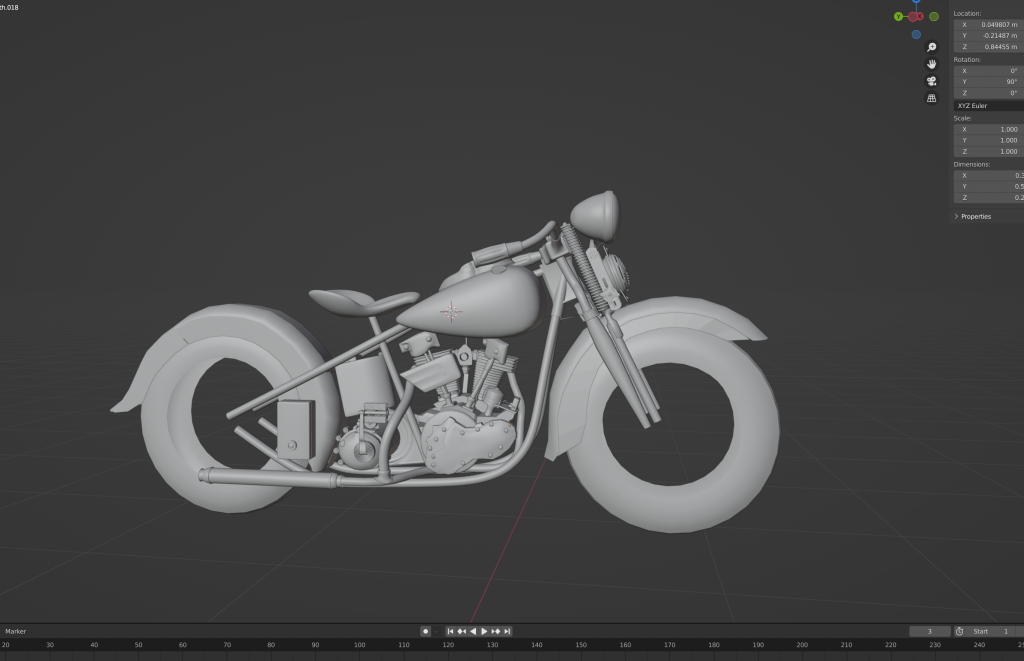Toggle the auto keying record button
Viewport: 1024px width, 661px height.
425,631
